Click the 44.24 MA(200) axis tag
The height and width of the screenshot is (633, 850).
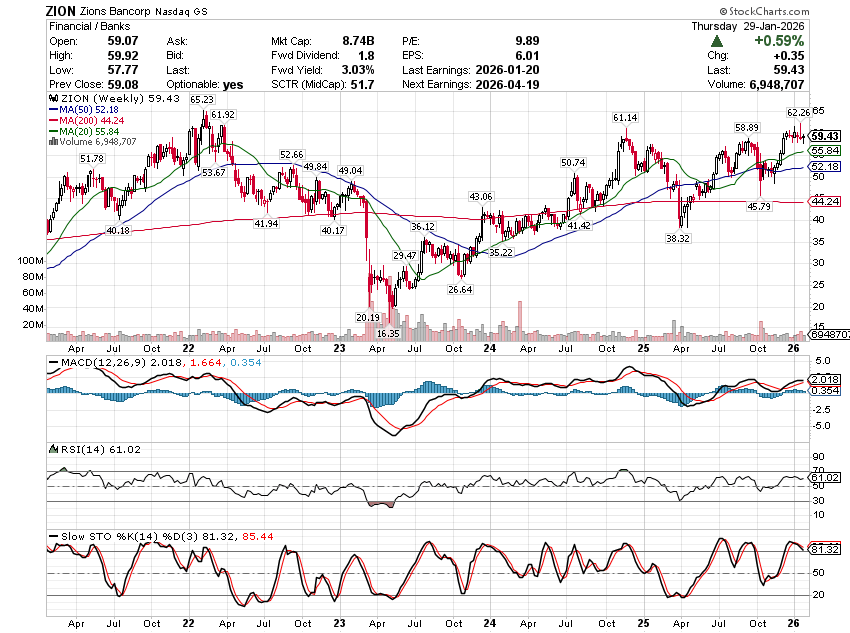[825, 202]
